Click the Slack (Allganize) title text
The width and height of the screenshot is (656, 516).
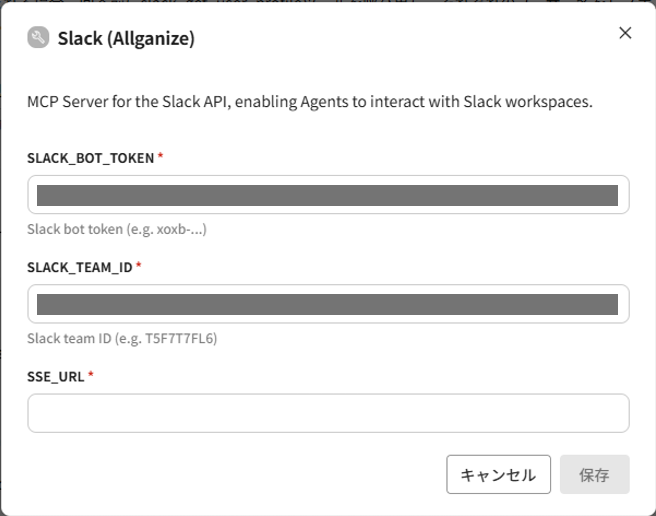pyautogui.click(x=126, y=39)
